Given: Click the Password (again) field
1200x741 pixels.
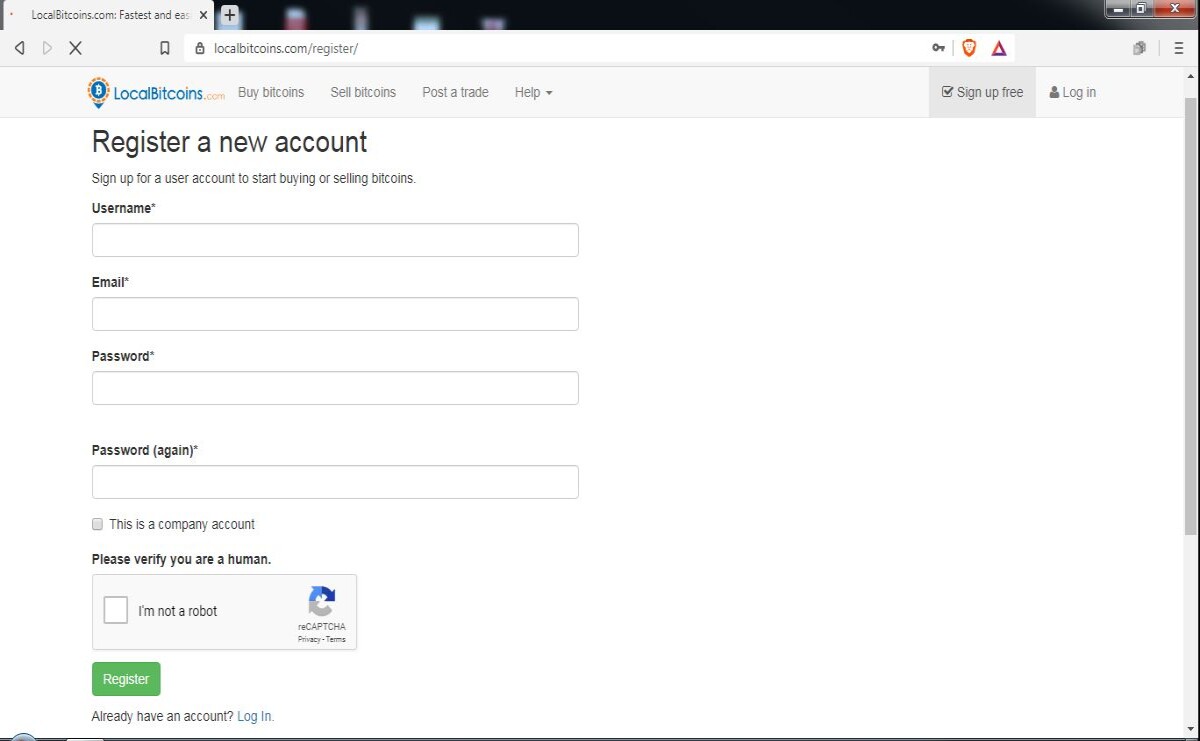Looking at the screenshot, I should (x=335, y=482).
